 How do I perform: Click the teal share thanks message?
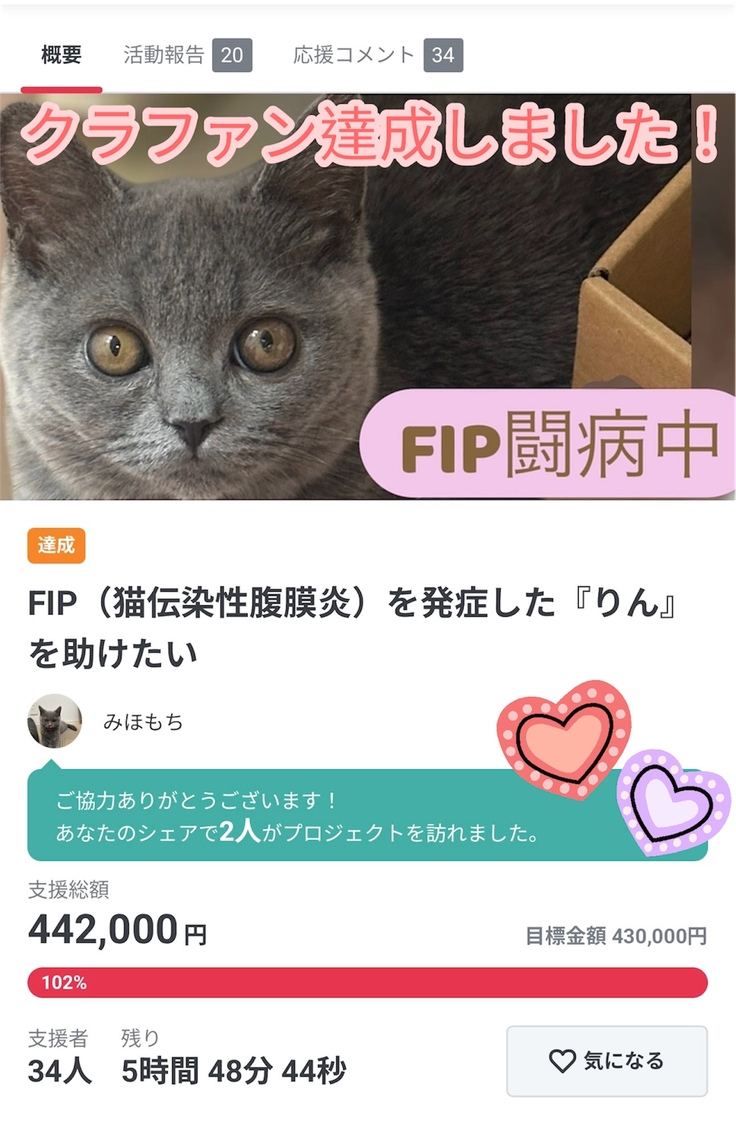(x=368, y=816)
